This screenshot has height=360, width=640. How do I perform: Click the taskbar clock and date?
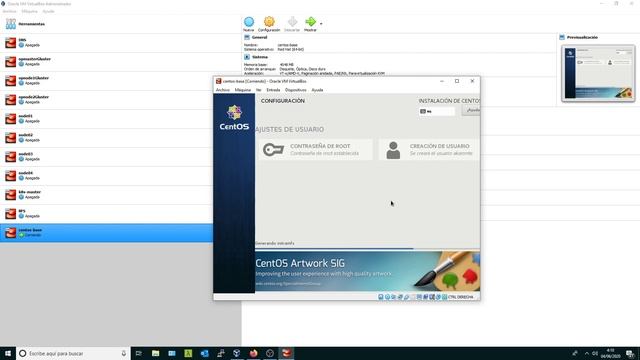[x=611, y=353]
